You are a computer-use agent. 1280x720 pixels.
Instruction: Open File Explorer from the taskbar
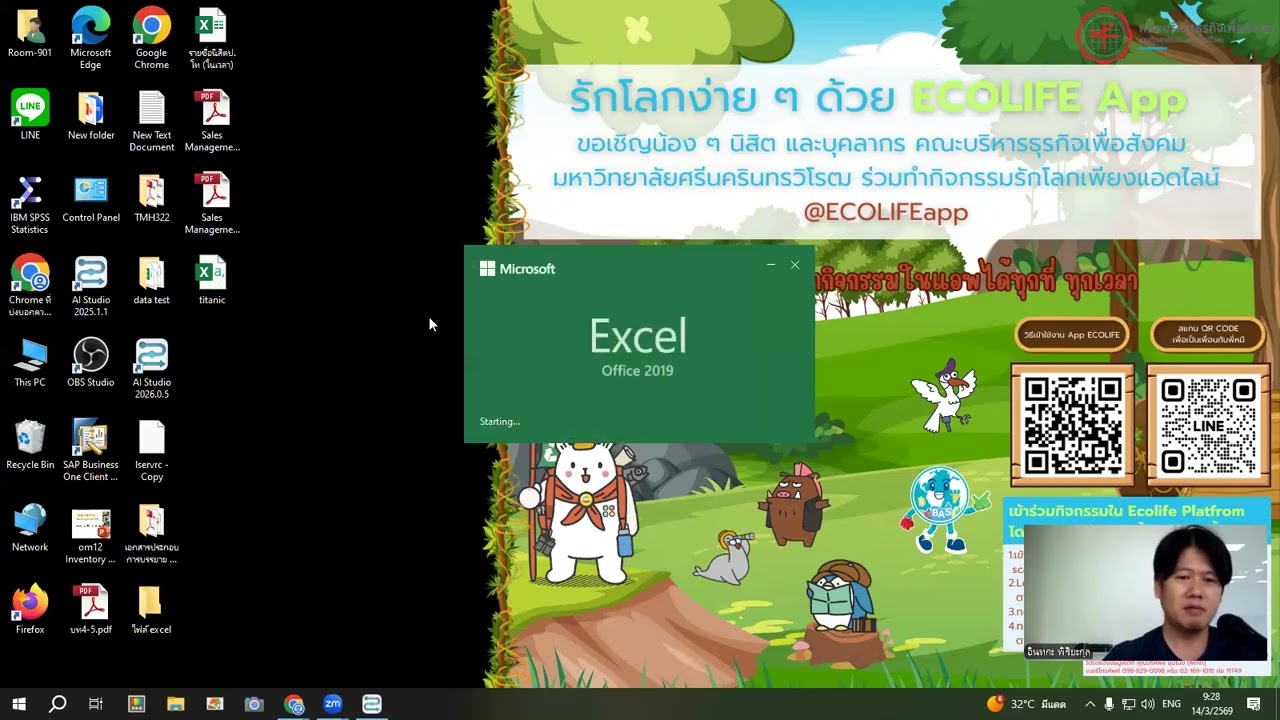click(x=175, y=704)
